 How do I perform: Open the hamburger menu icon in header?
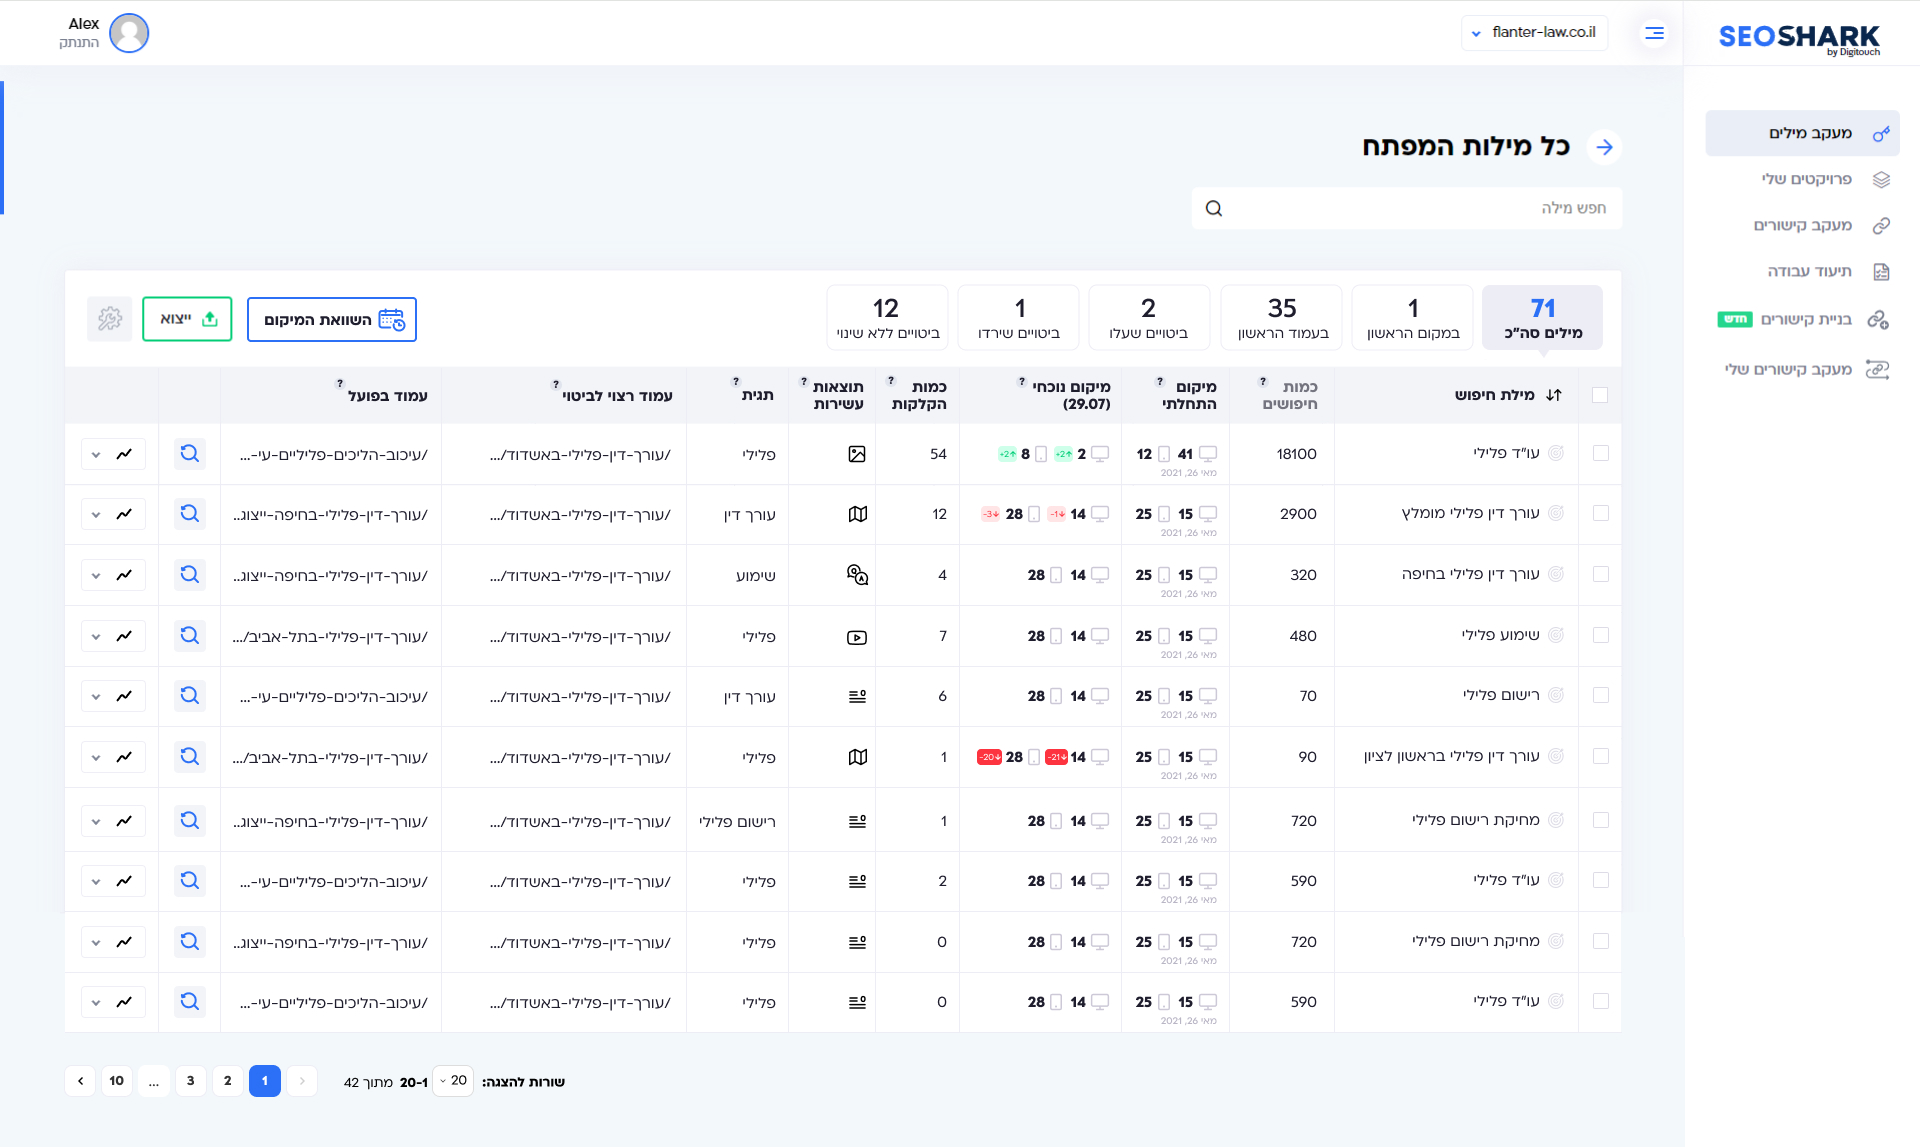click(x=1654, y=33)
